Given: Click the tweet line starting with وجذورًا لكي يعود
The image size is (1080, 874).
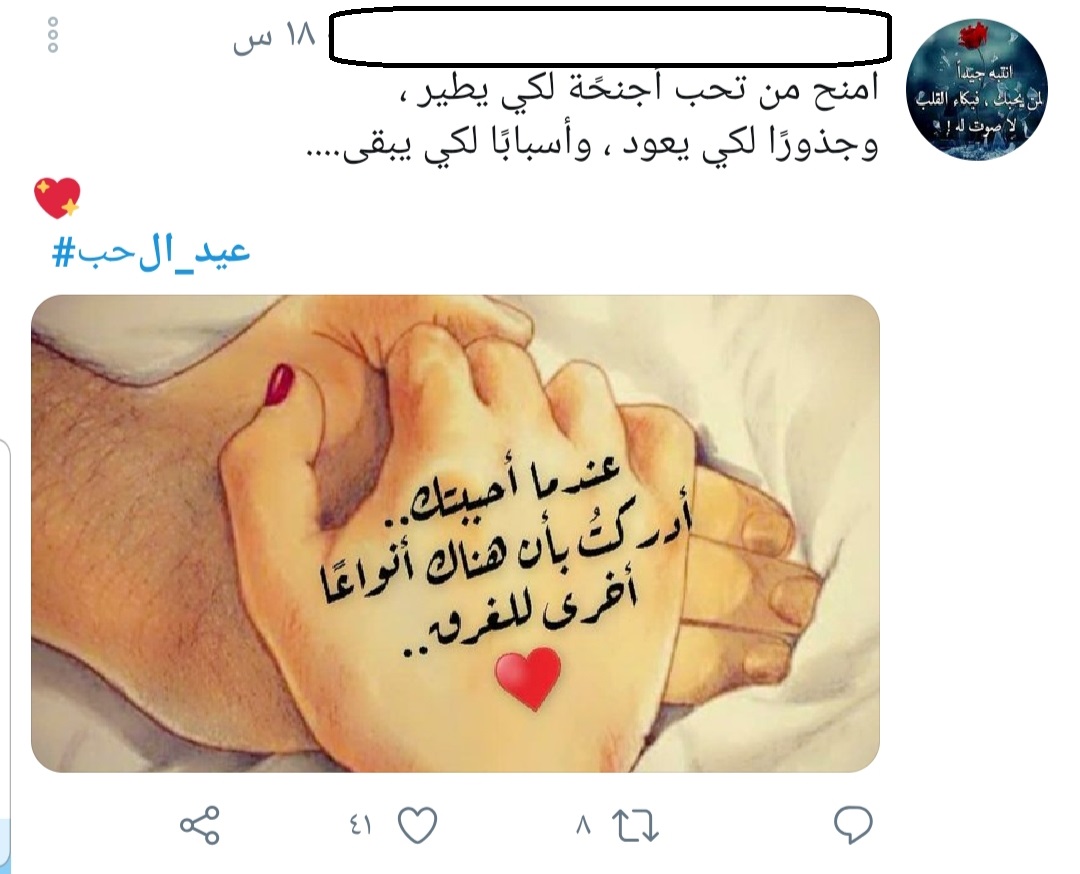Looking at the screenshot, I should (592, 144).
